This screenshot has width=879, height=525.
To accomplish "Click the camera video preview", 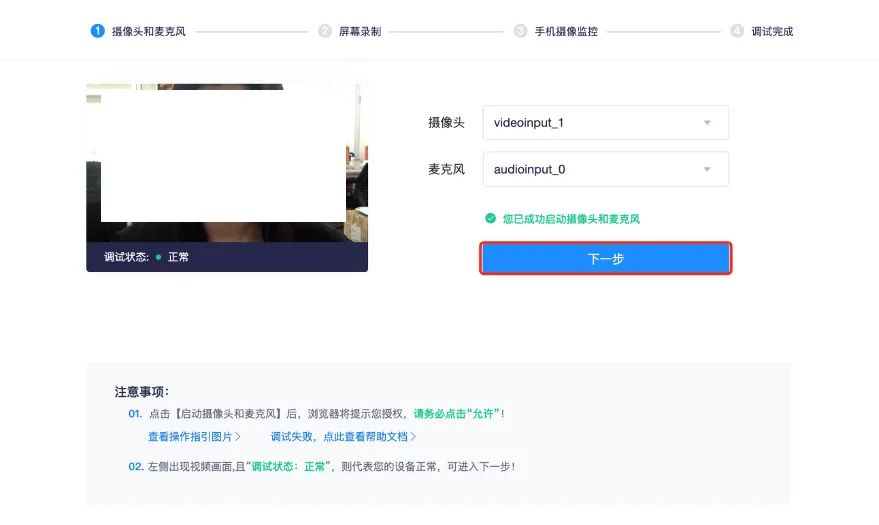I will 226,165.
